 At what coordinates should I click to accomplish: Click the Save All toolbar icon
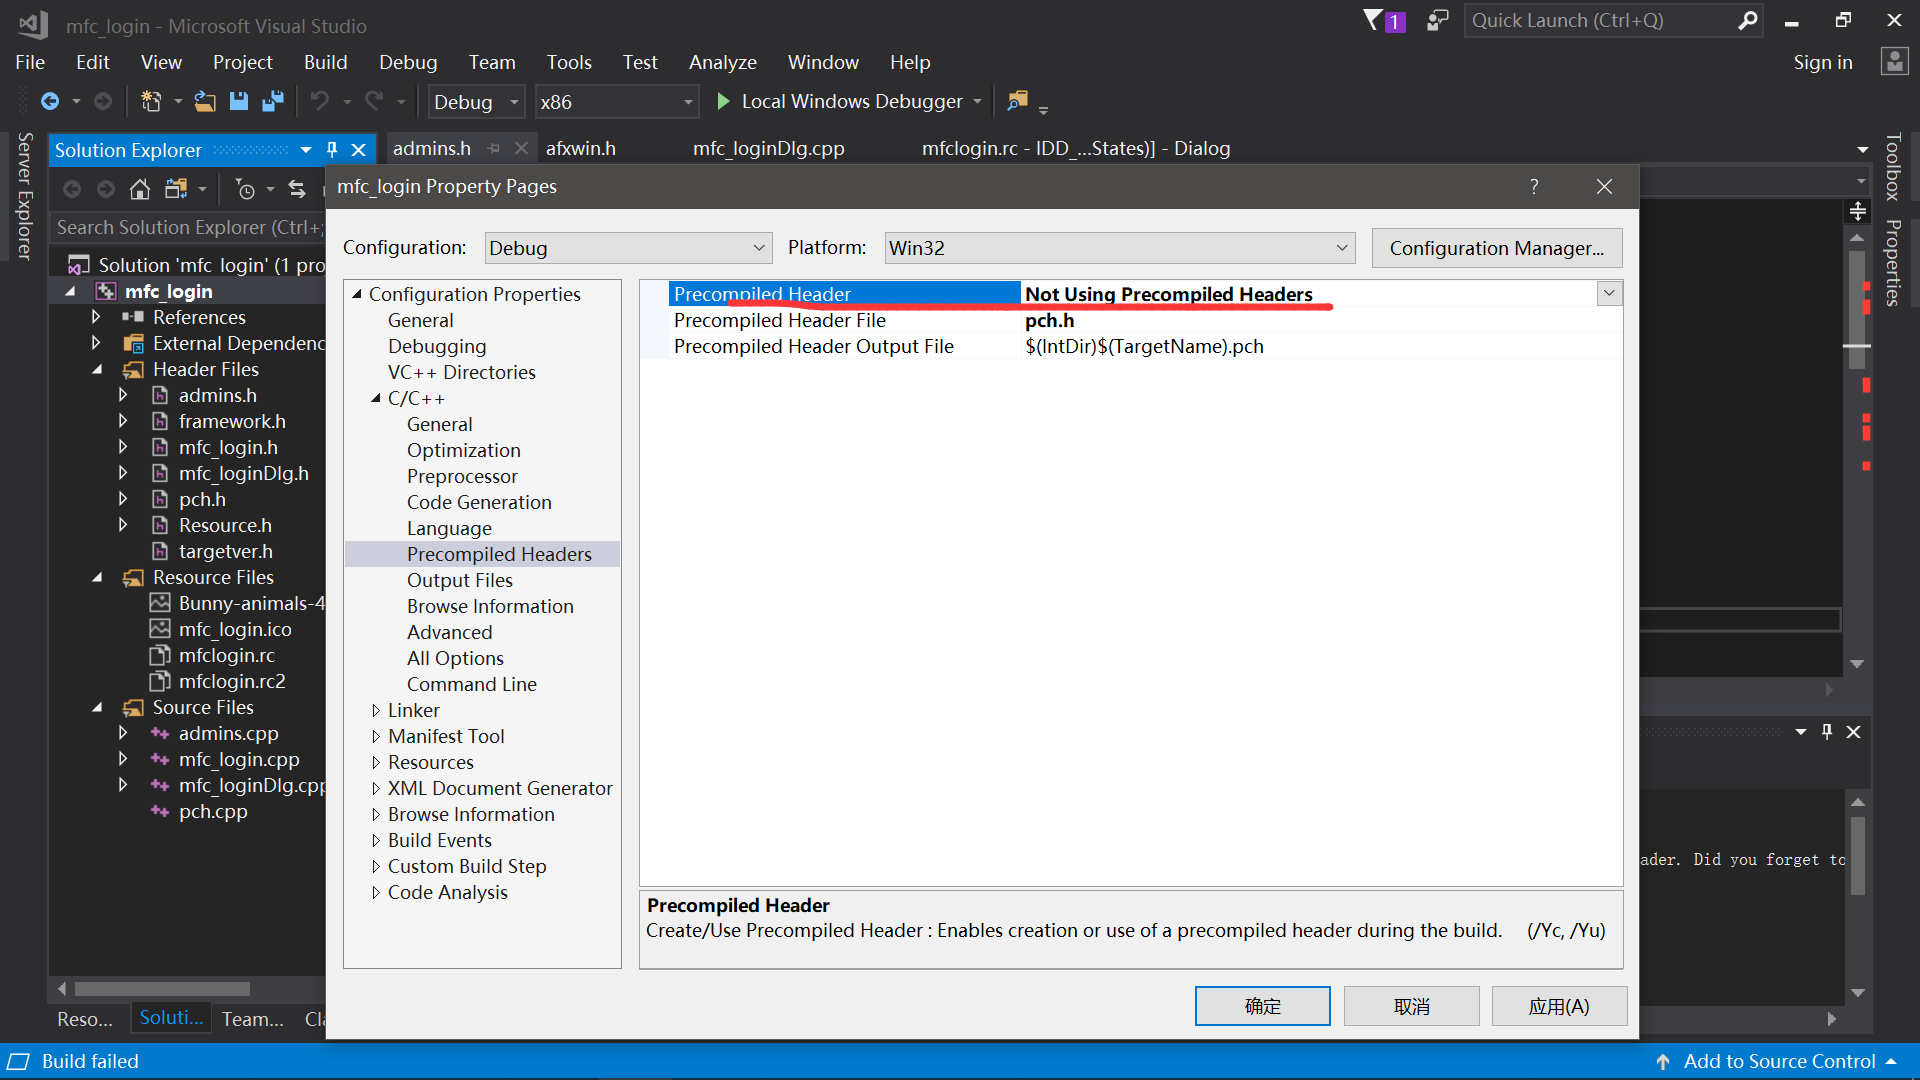coord(272,101)
